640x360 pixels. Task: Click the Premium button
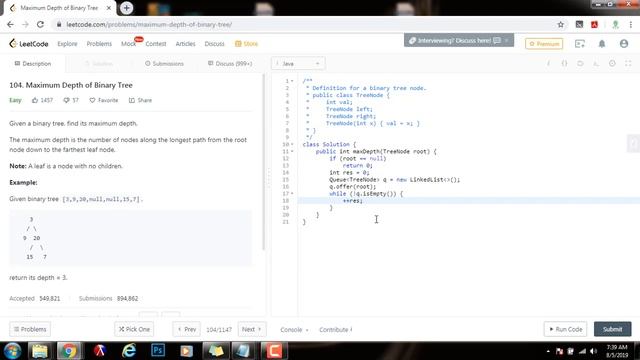click(x=544, y=44)
